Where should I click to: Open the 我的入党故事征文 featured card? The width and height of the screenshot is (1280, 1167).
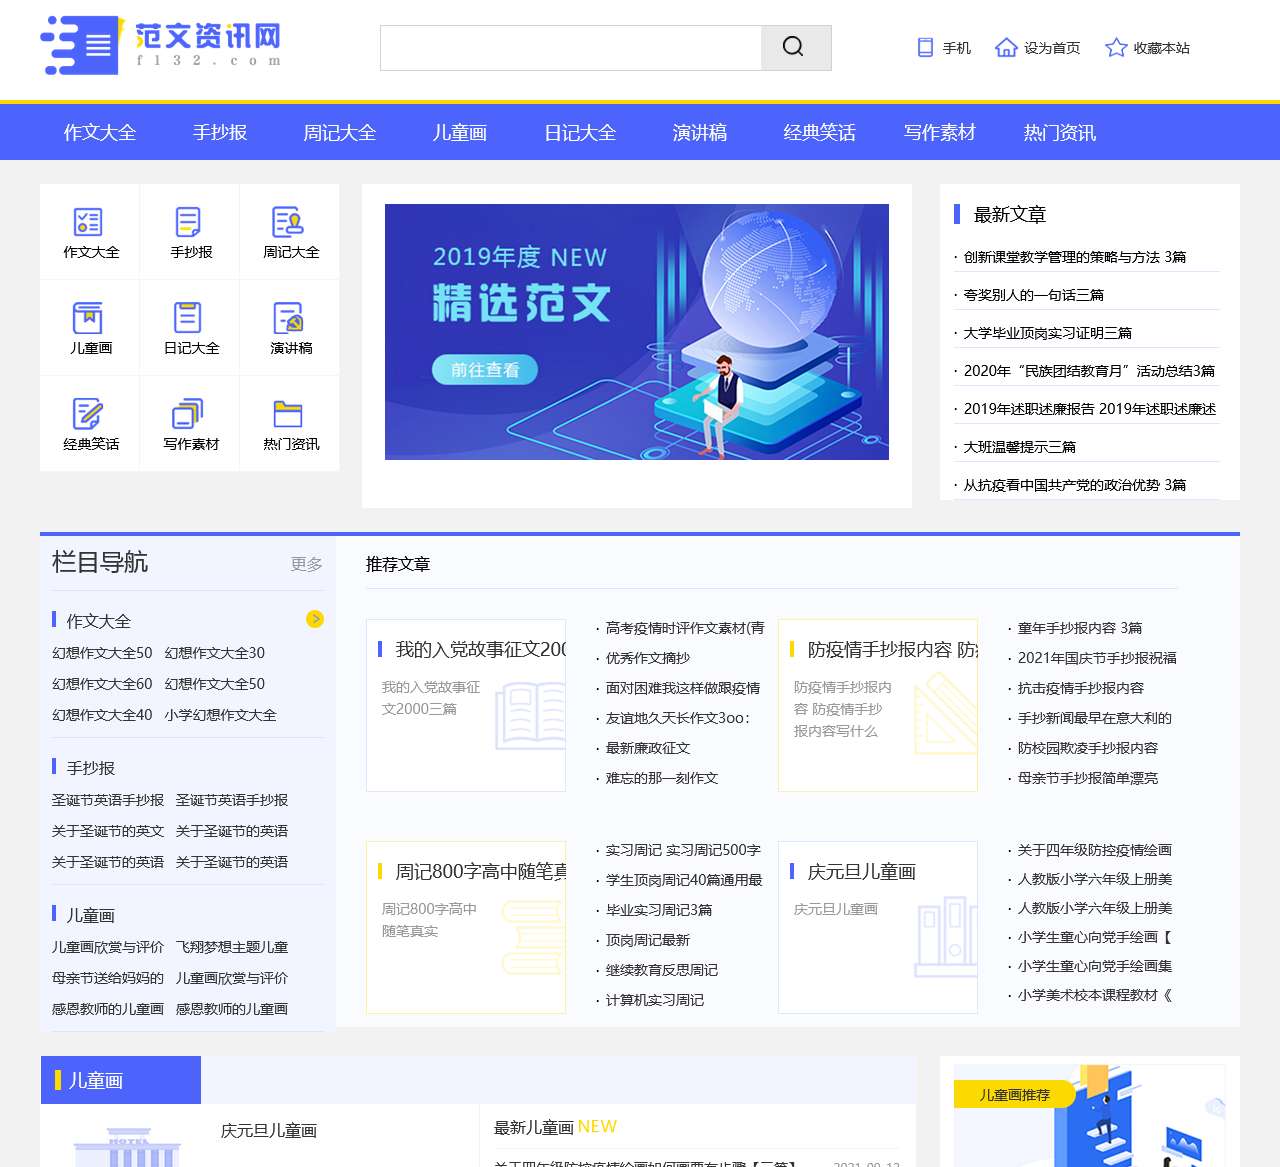click(466, 705)
